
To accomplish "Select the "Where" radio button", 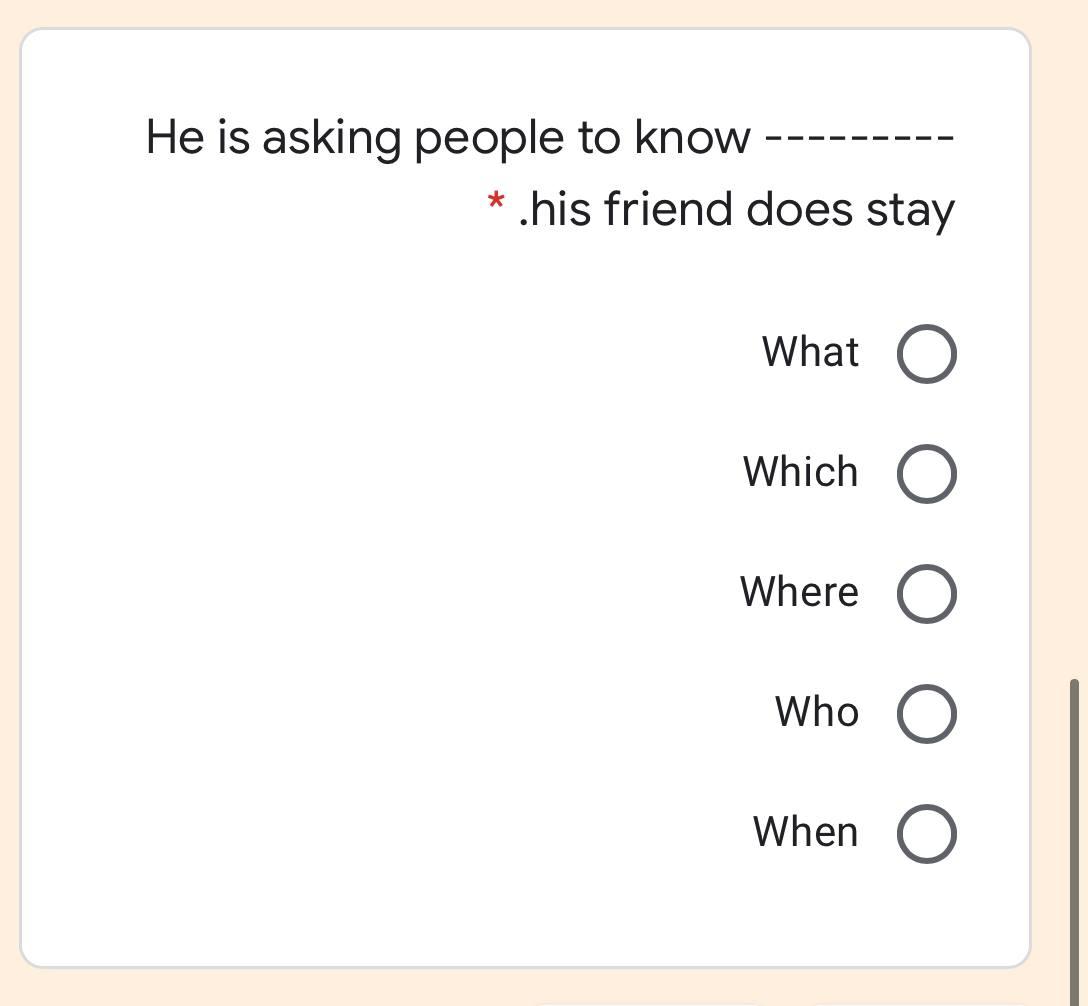I will (928, 593).
